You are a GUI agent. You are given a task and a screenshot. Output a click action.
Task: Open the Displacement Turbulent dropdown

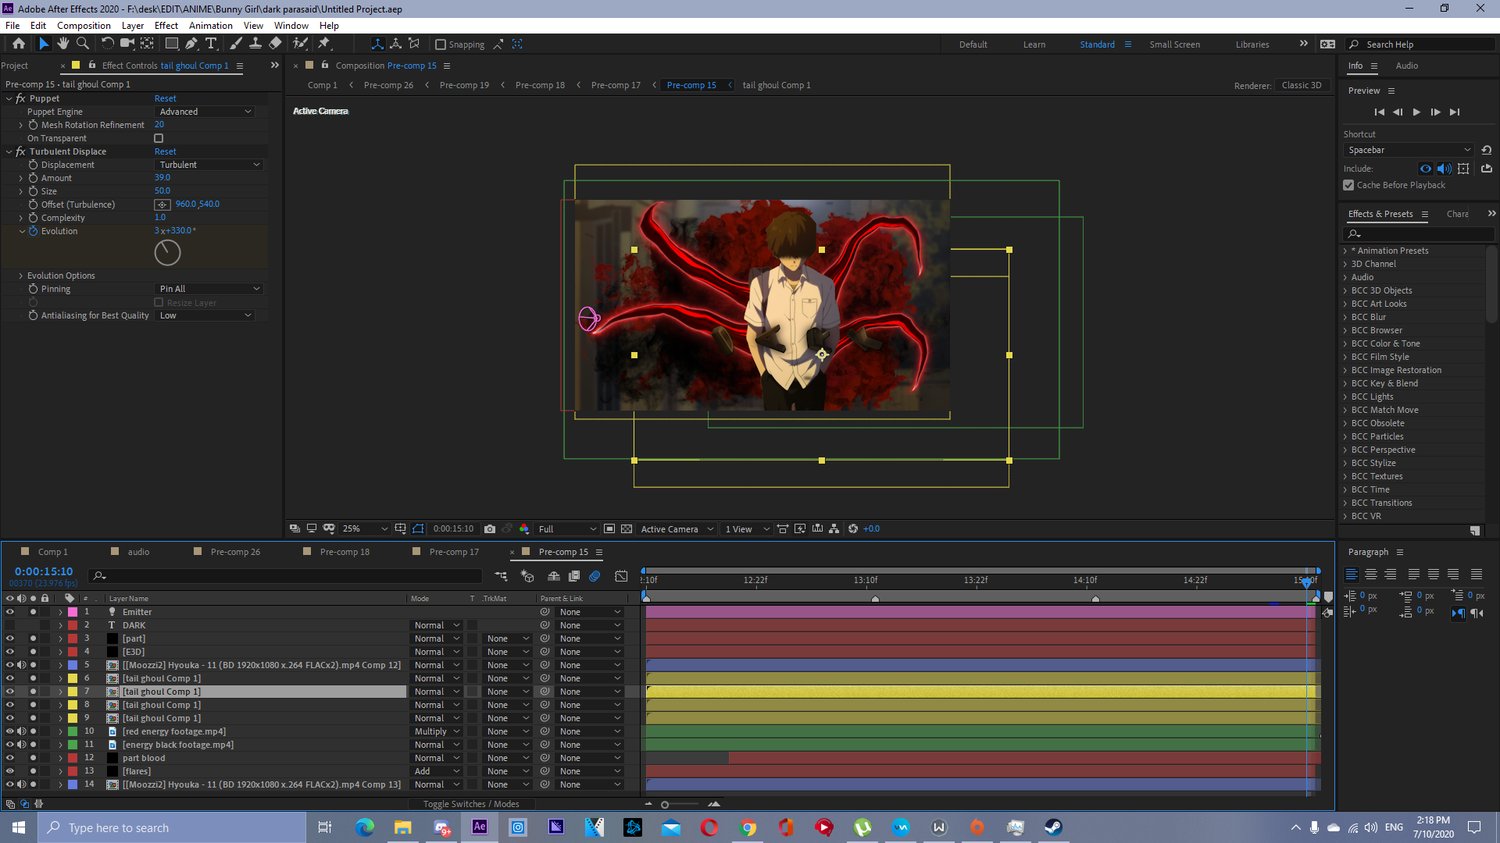209,164
